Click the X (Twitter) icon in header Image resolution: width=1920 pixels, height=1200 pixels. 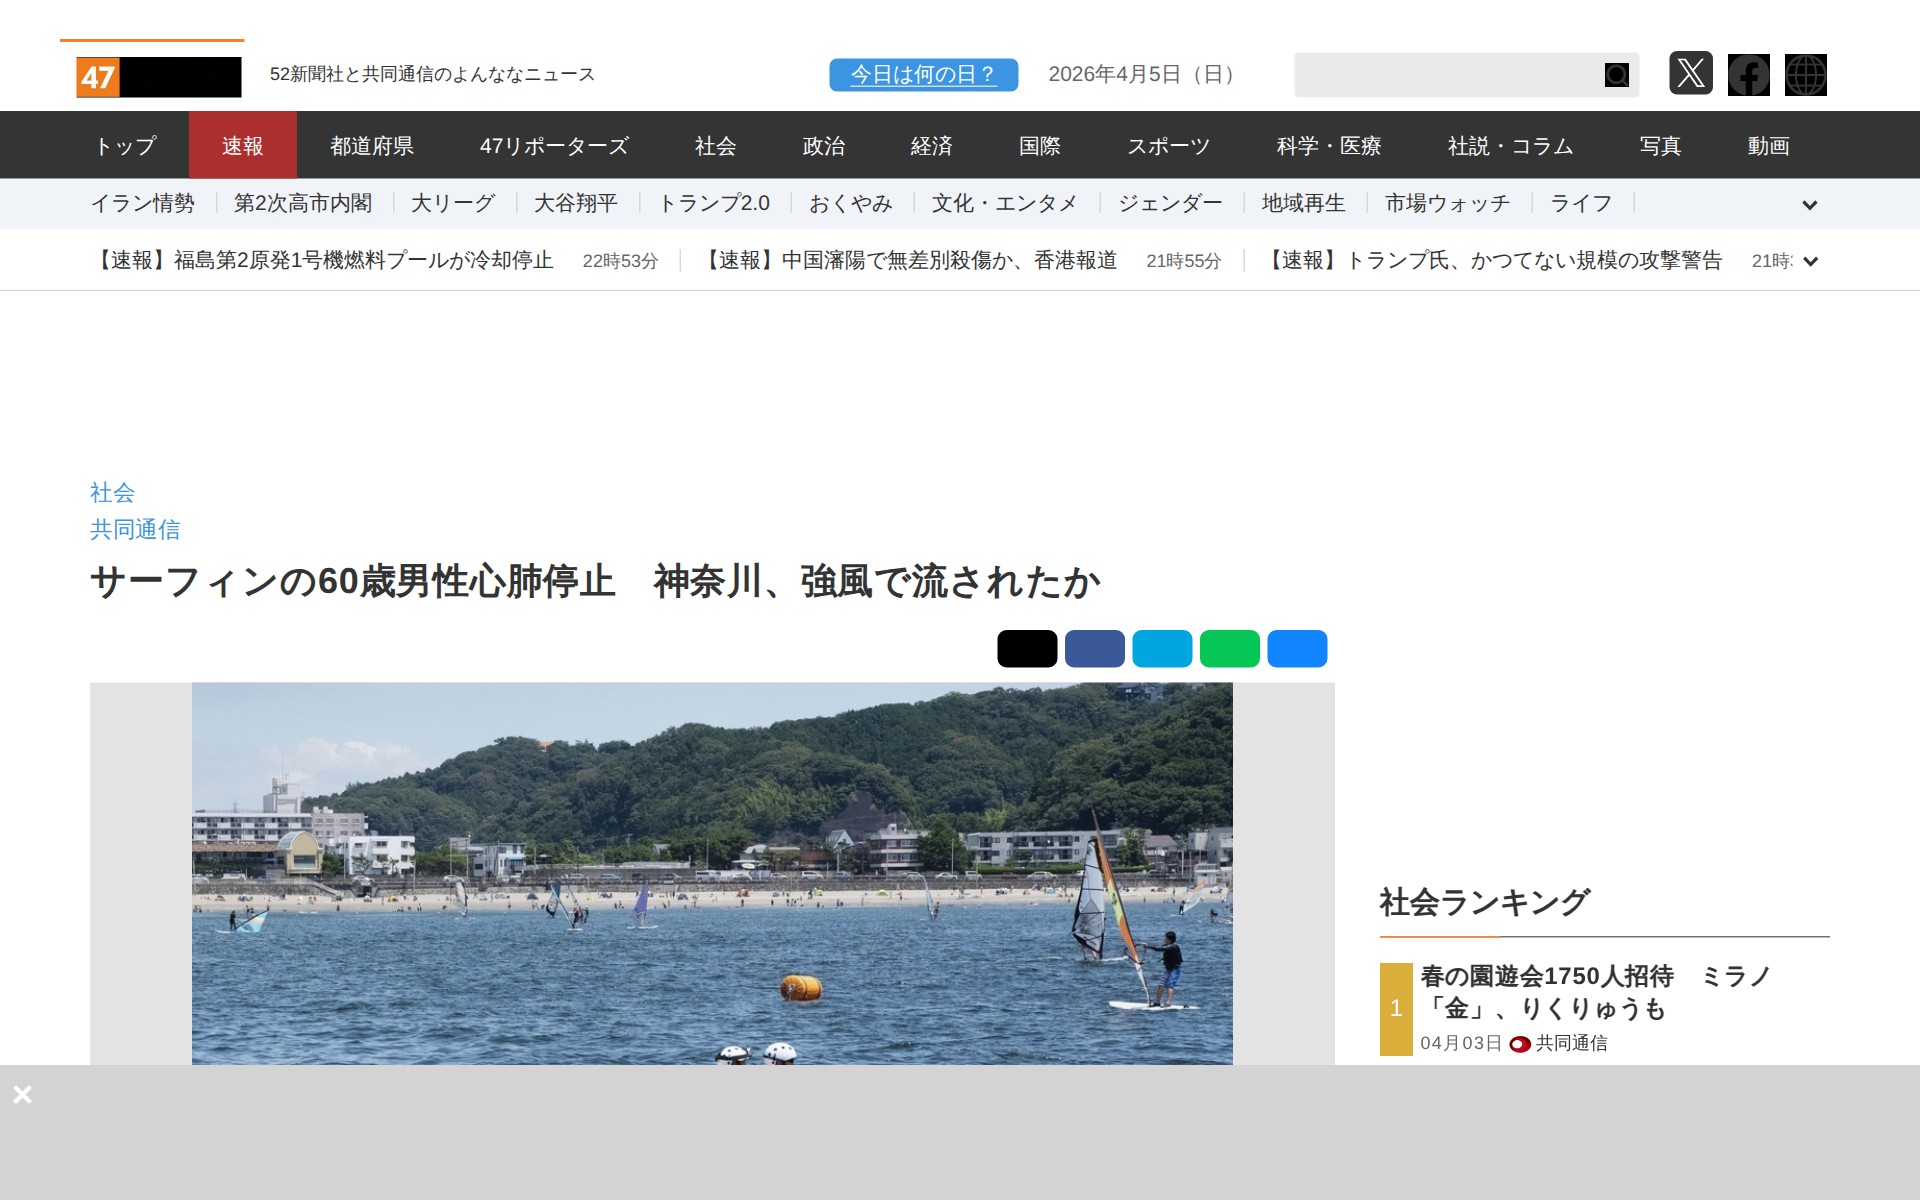pyautogui.click(x=1690, y=74)
